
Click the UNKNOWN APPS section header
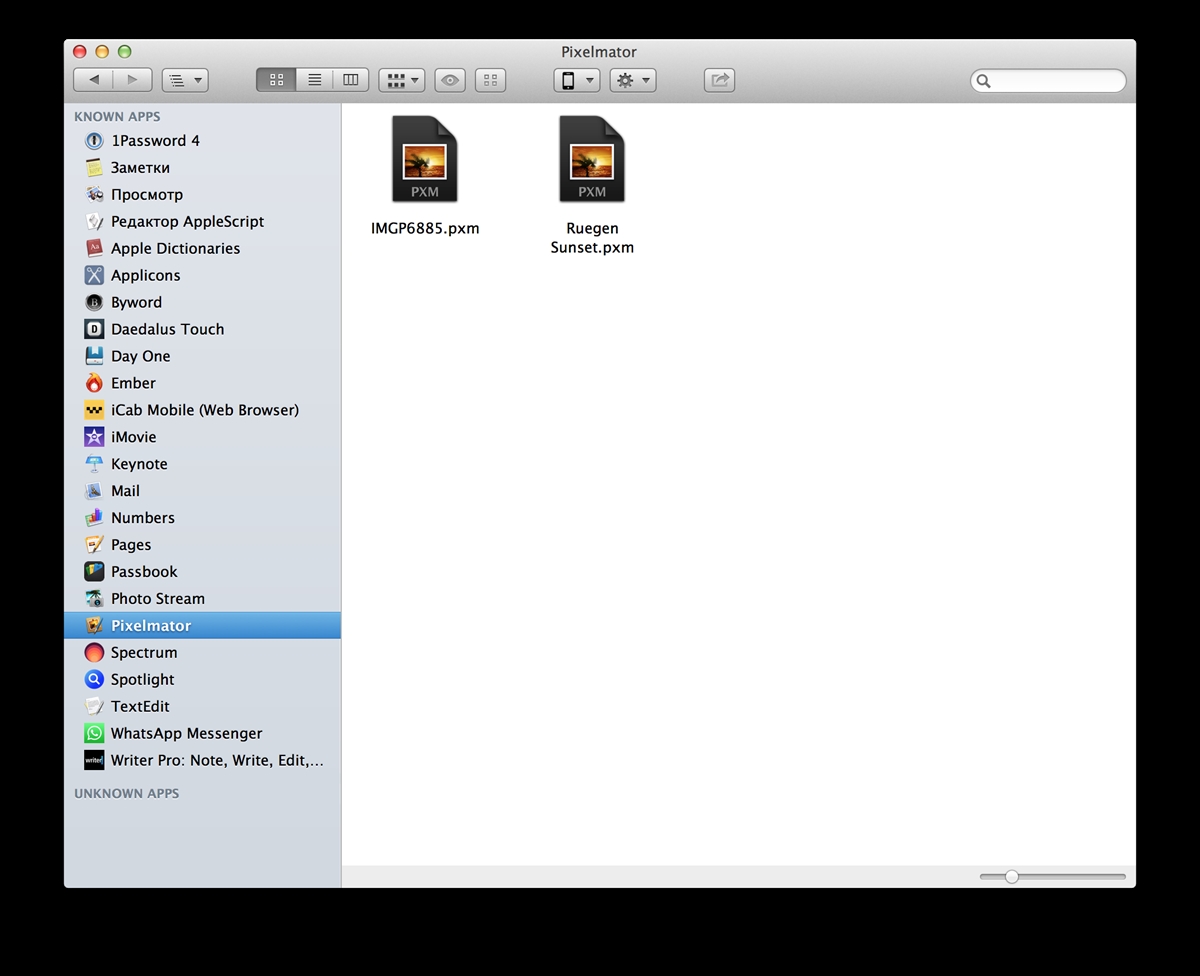coord(126,793)
